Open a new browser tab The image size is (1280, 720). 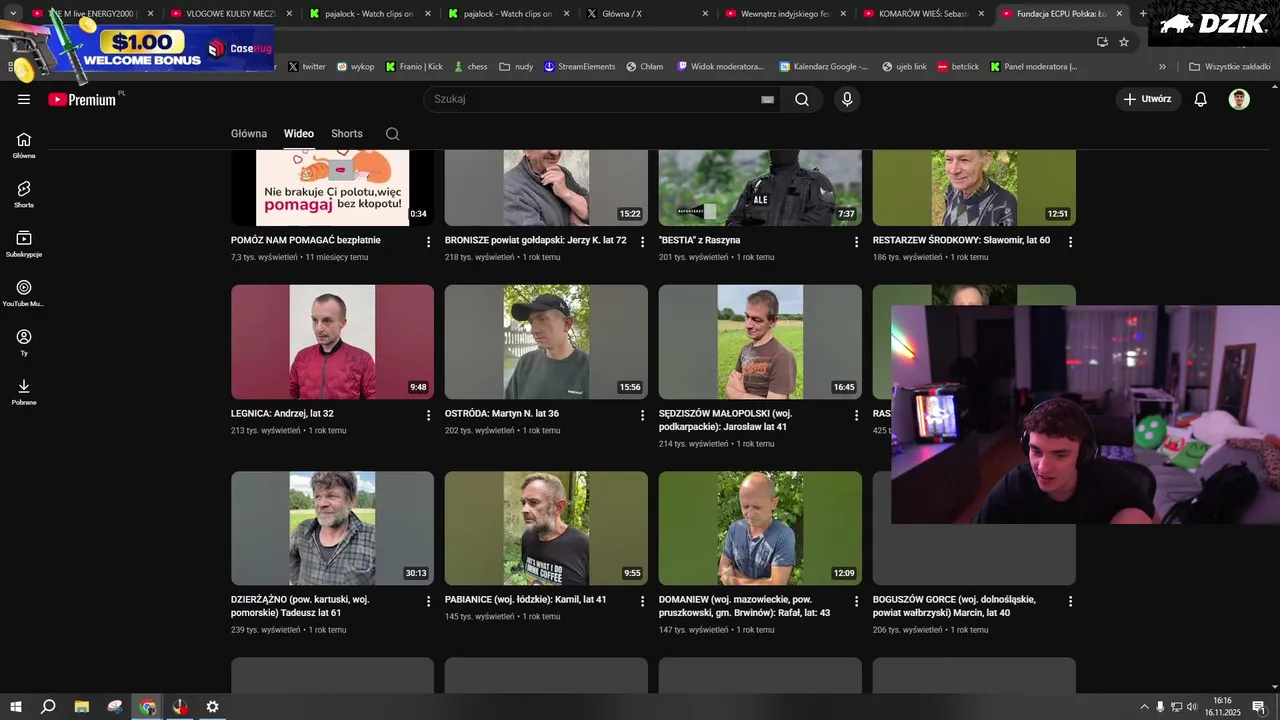click(x=1143, y=14)
